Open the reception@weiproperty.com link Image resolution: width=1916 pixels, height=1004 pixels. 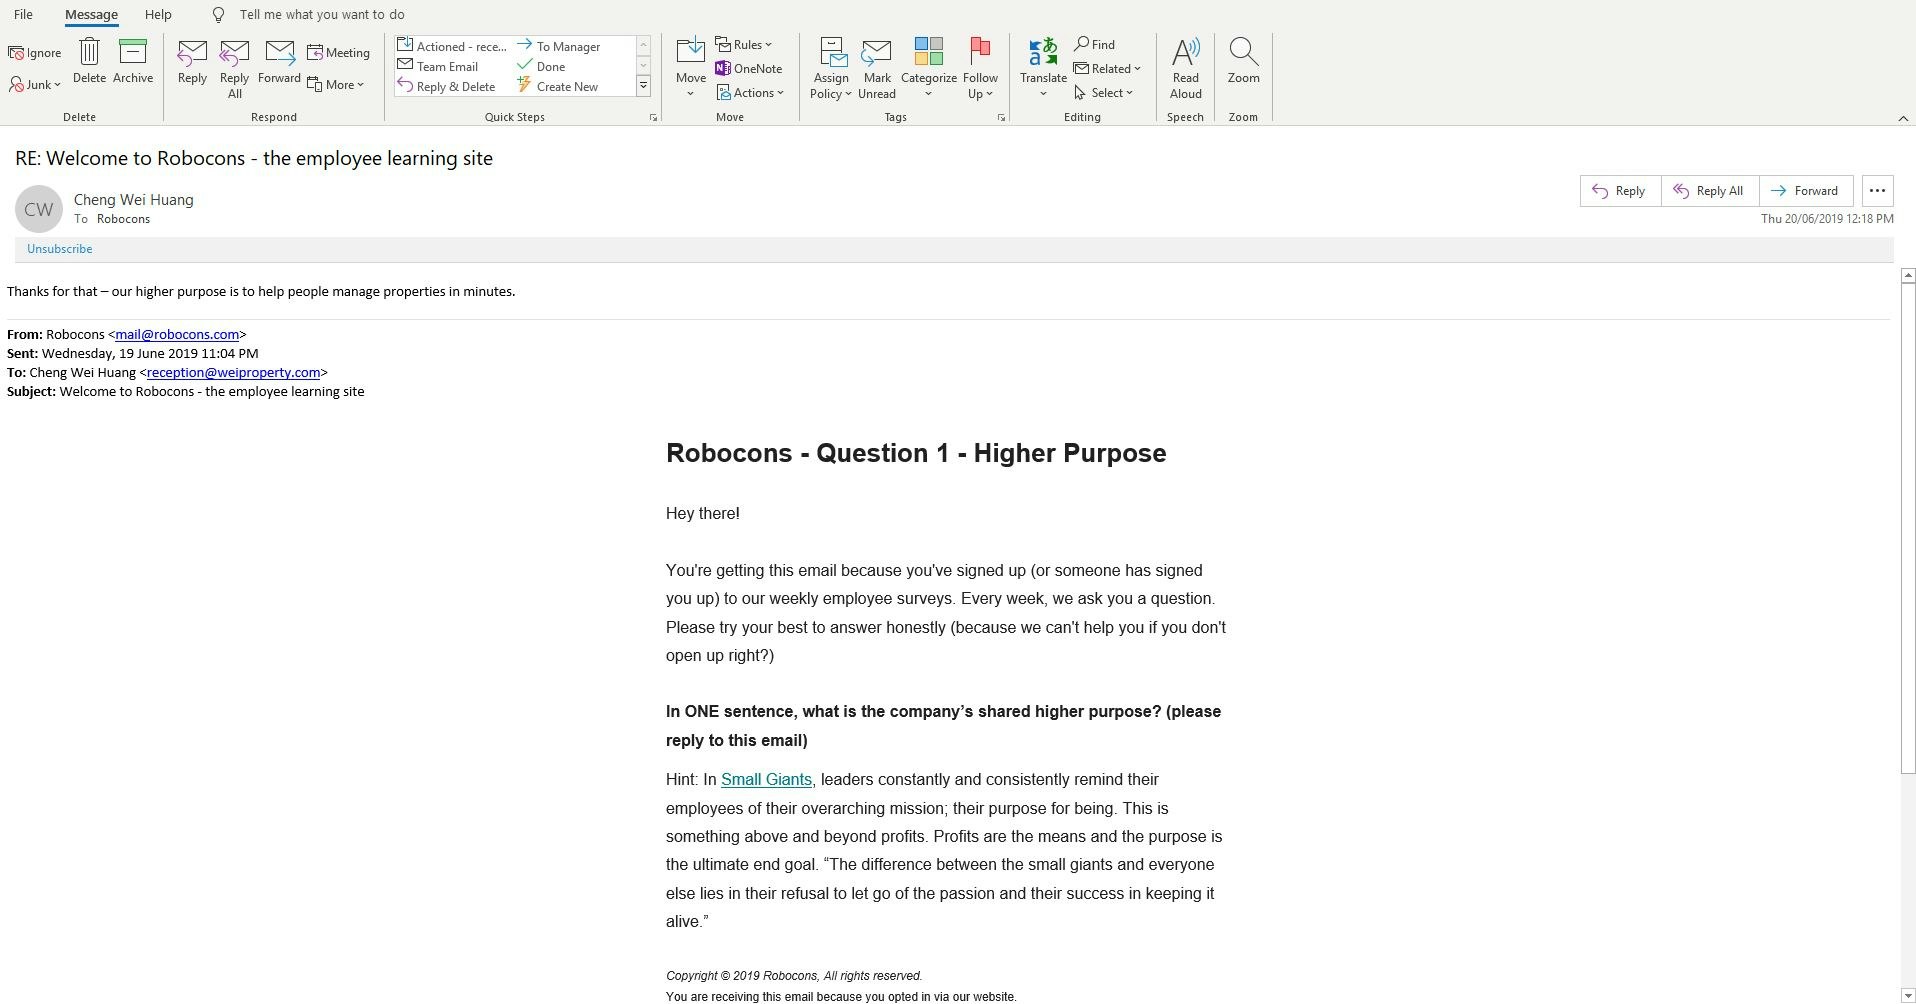(233, 373)
